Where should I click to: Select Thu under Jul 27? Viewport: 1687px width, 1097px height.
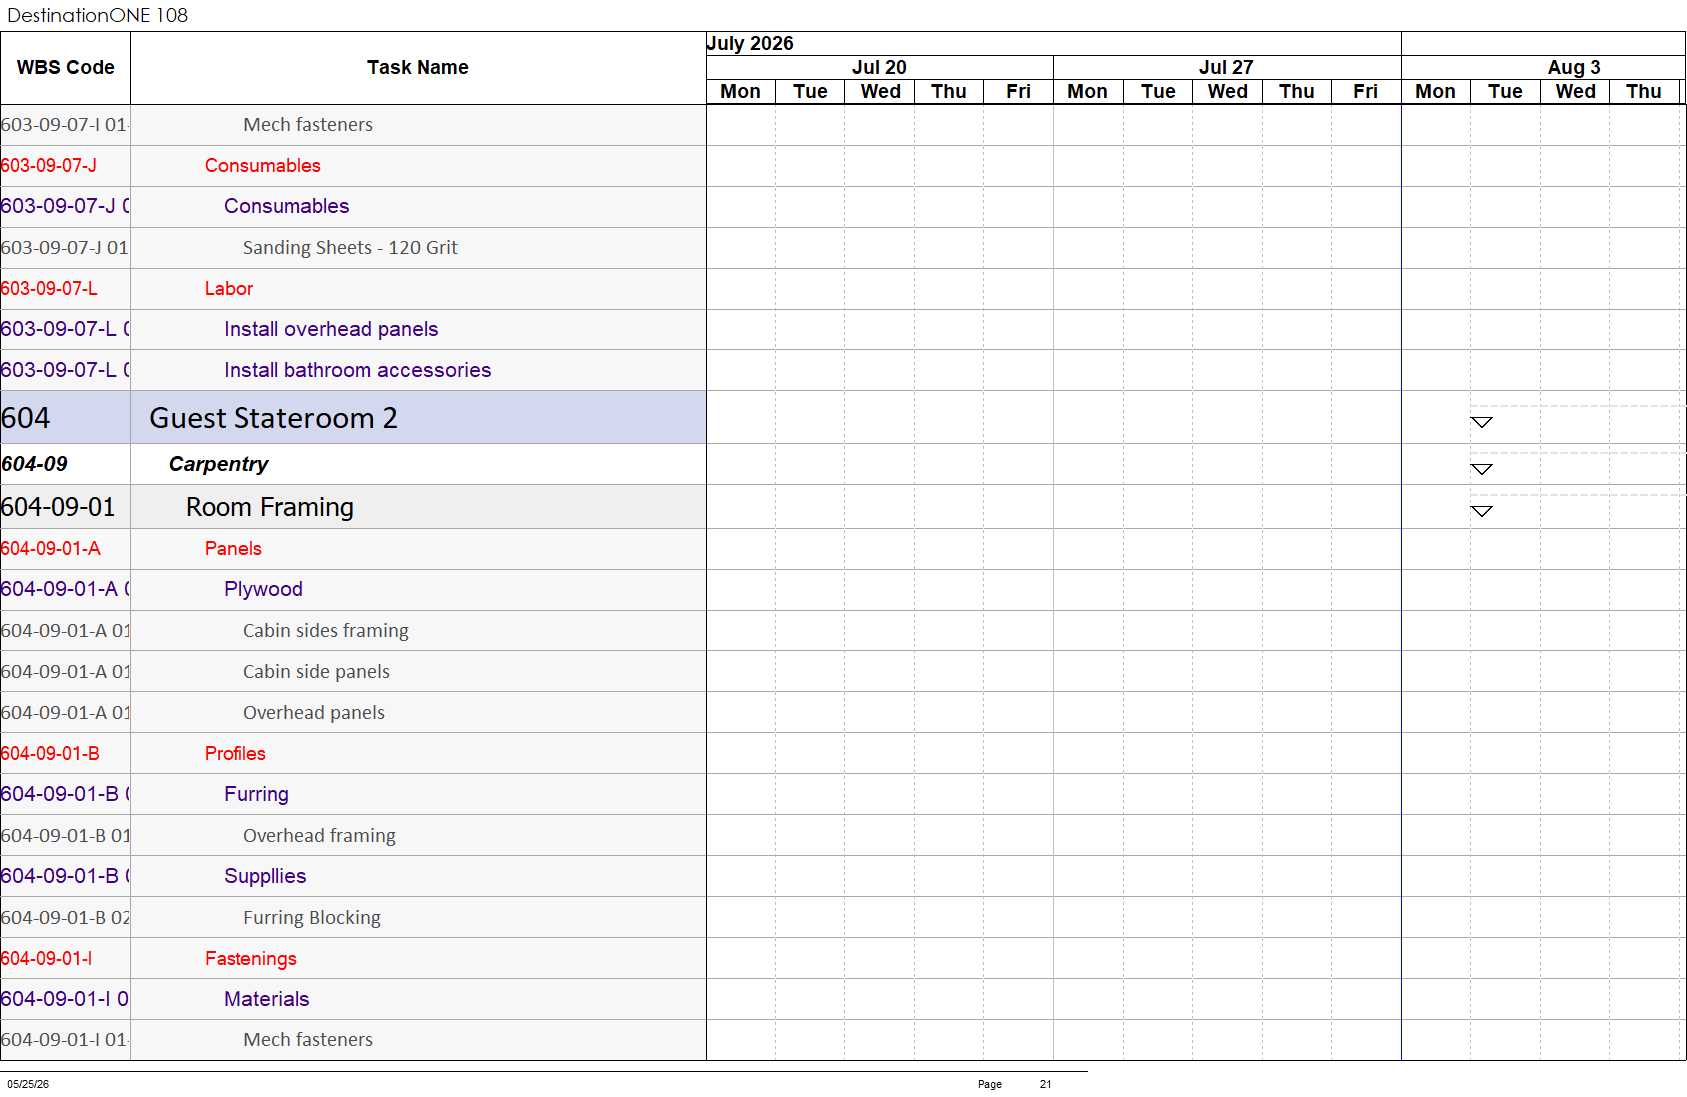coord(1296,91)
